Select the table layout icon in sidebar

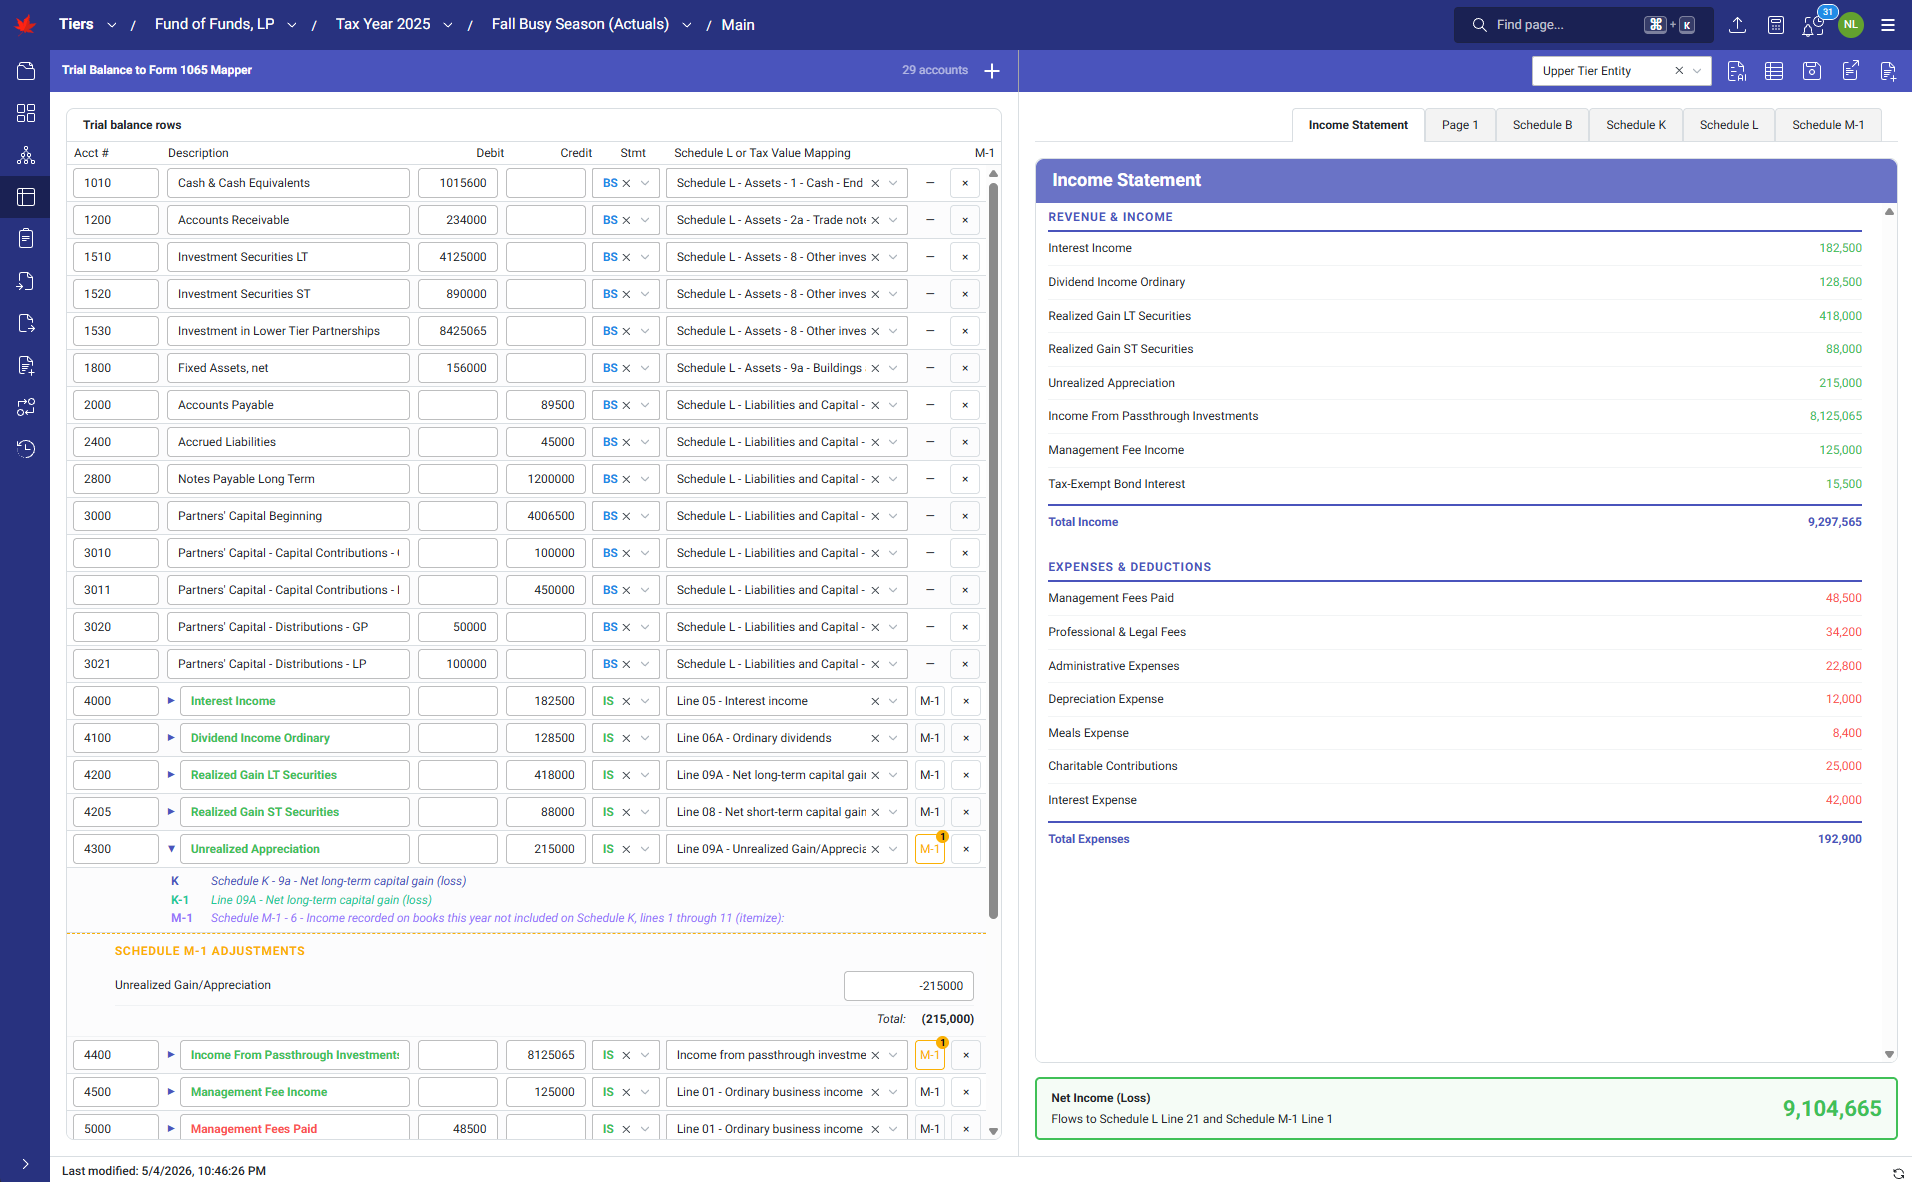coord(26,197)
